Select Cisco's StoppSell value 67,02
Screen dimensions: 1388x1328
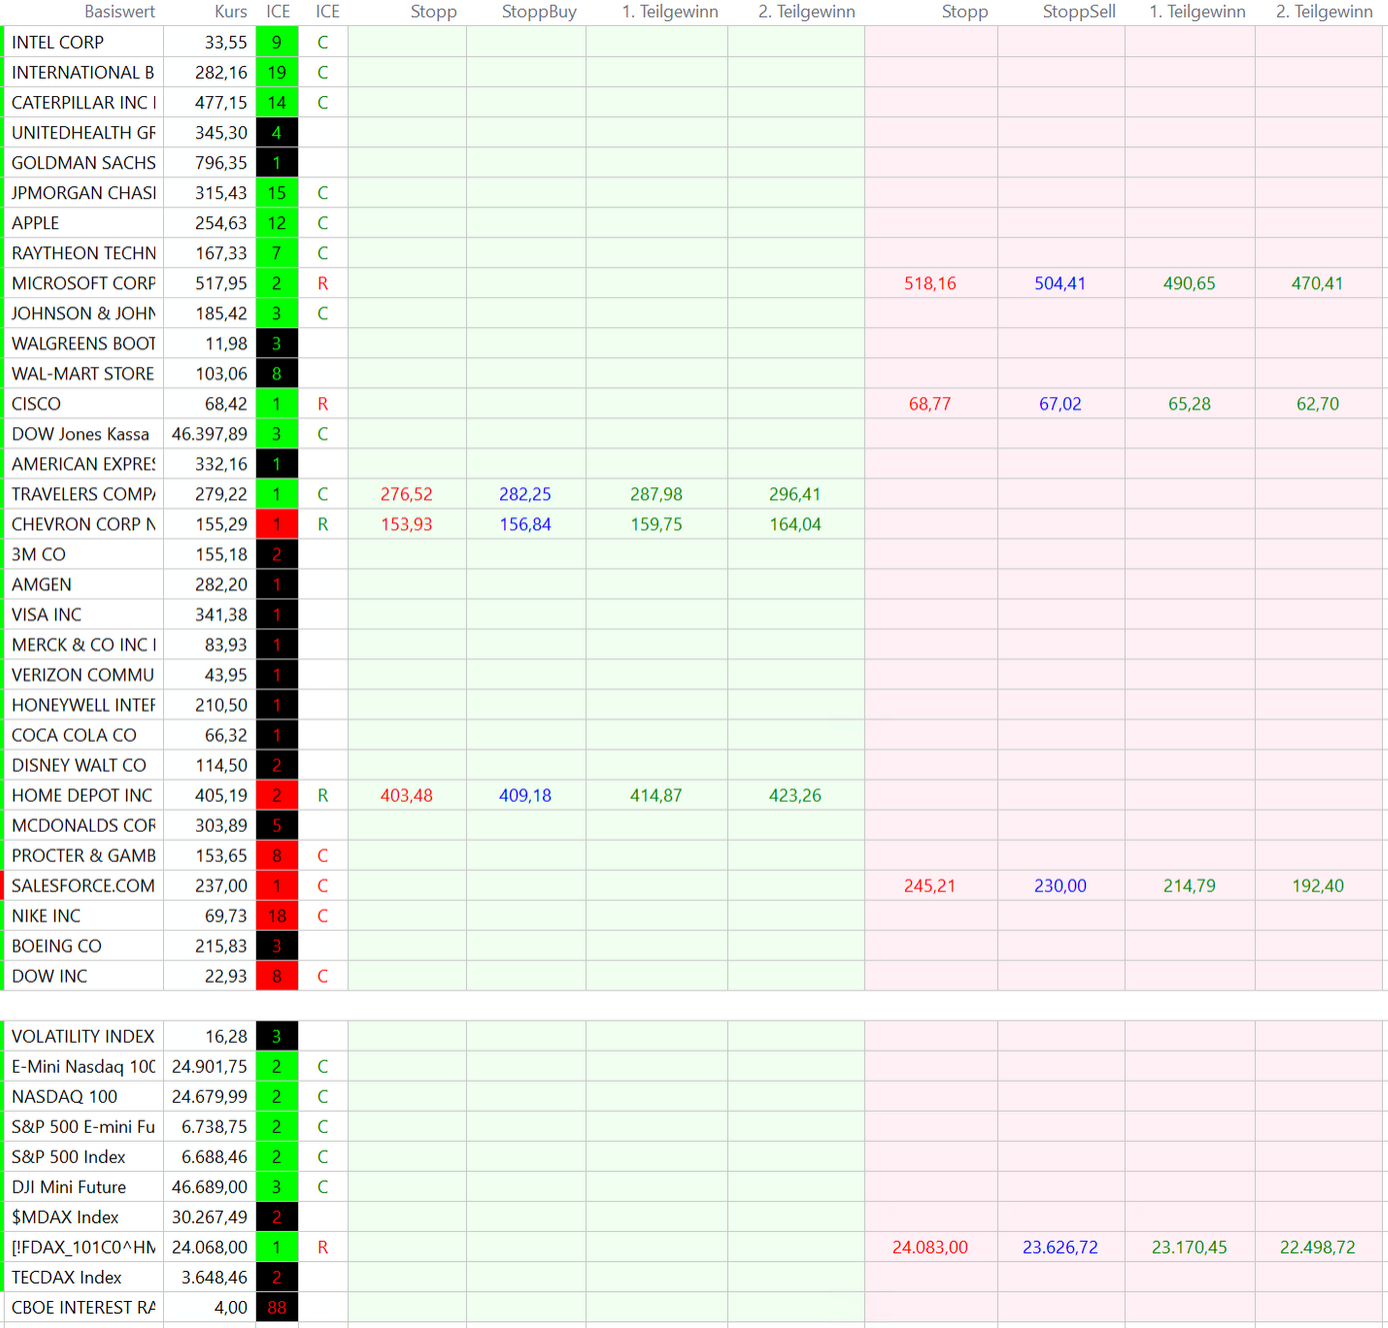point(1060,404)
